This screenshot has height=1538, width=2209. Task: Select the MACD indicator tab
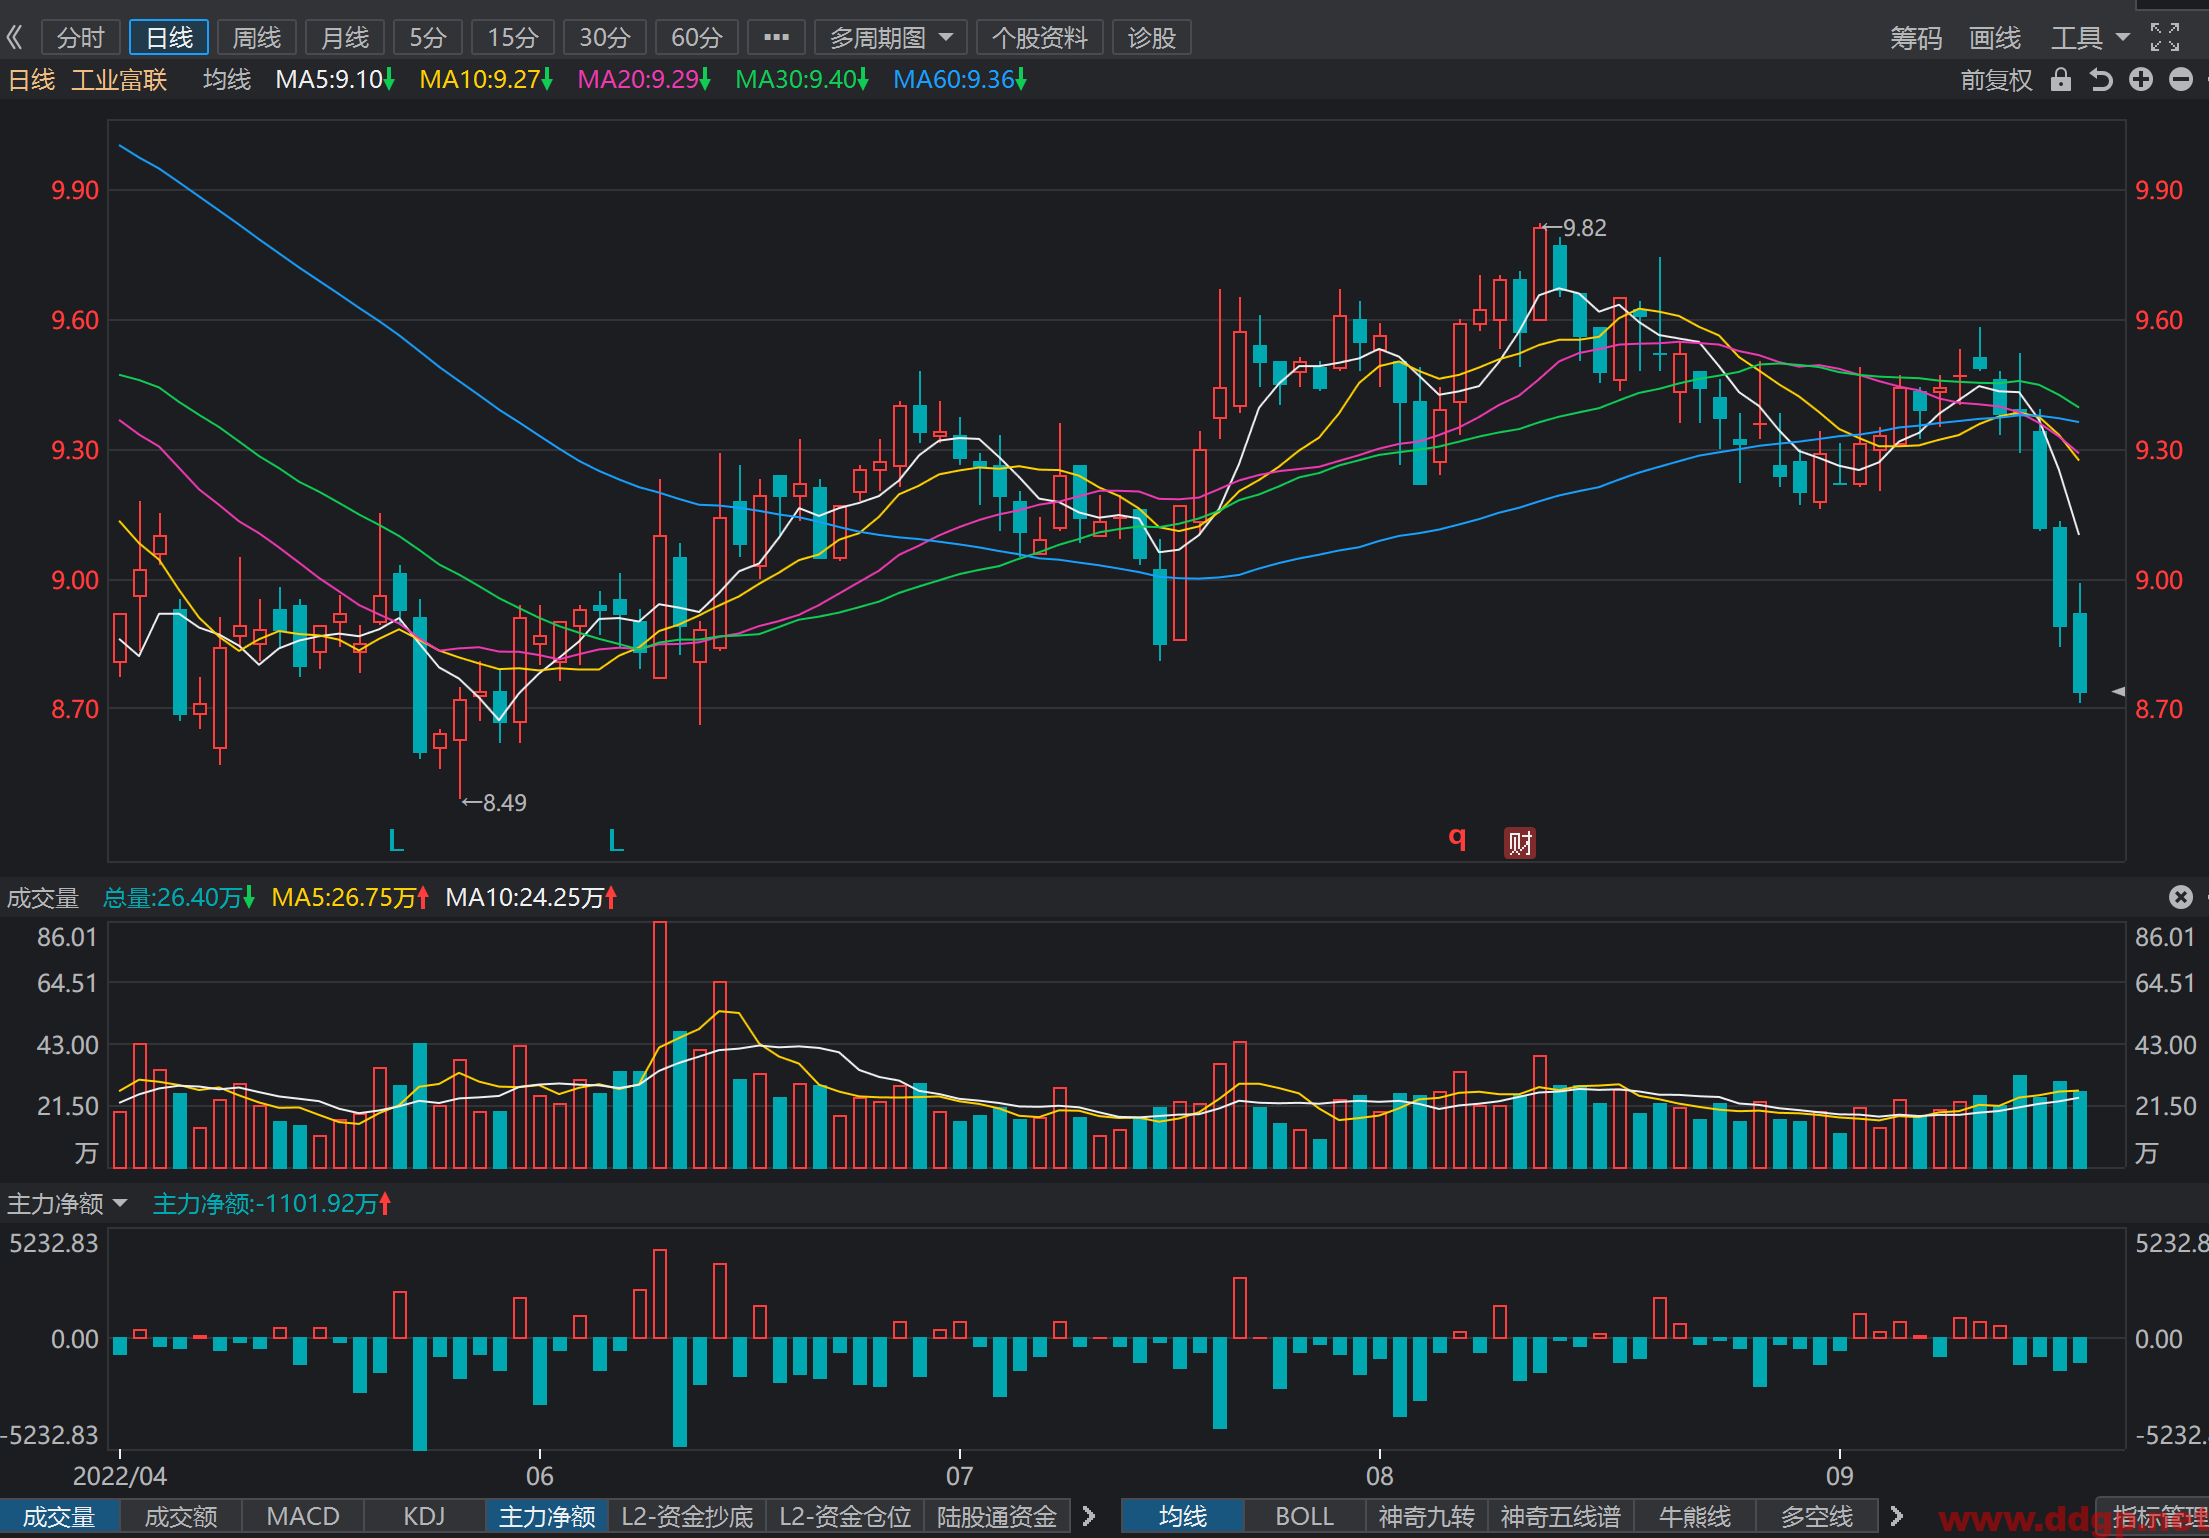pyautogui.click(x=303, y=1516)
